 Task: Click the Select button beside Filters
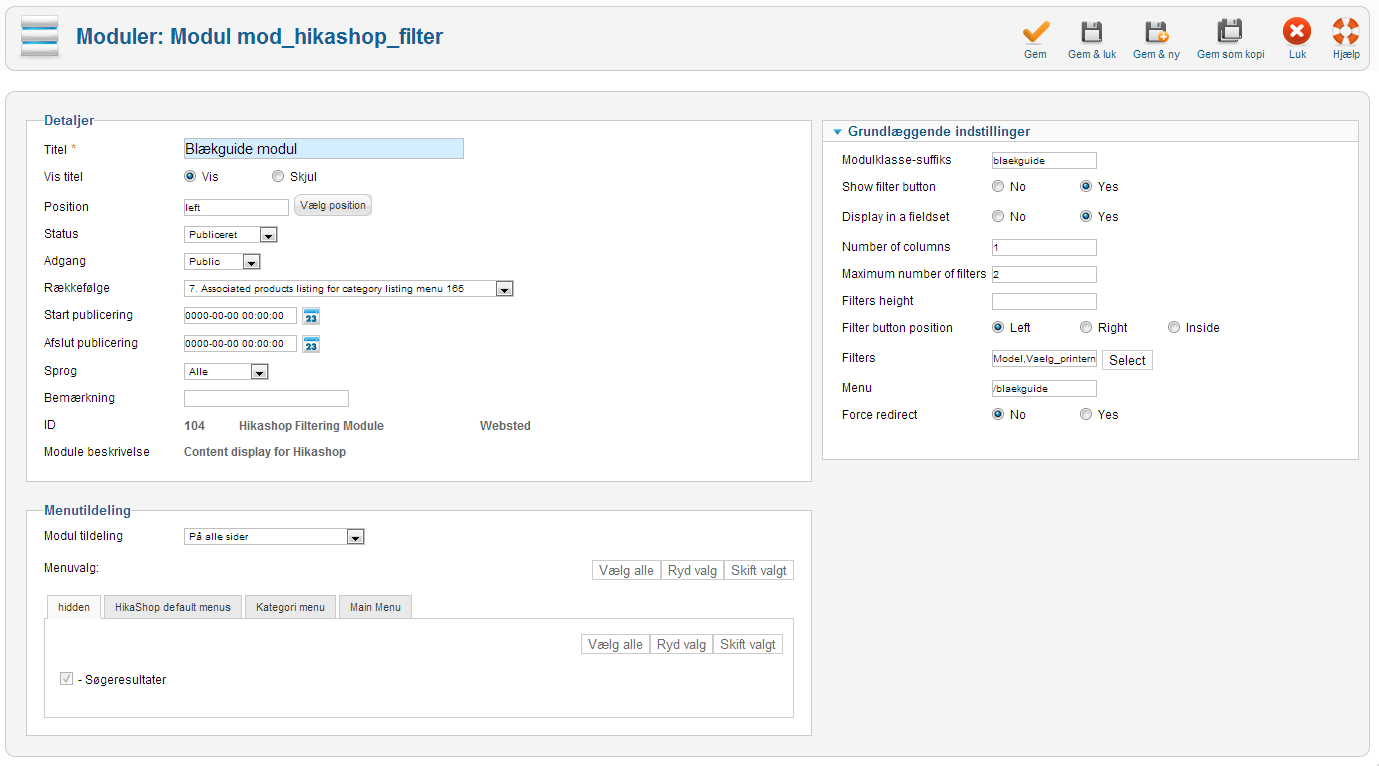tap(1127, 360)
